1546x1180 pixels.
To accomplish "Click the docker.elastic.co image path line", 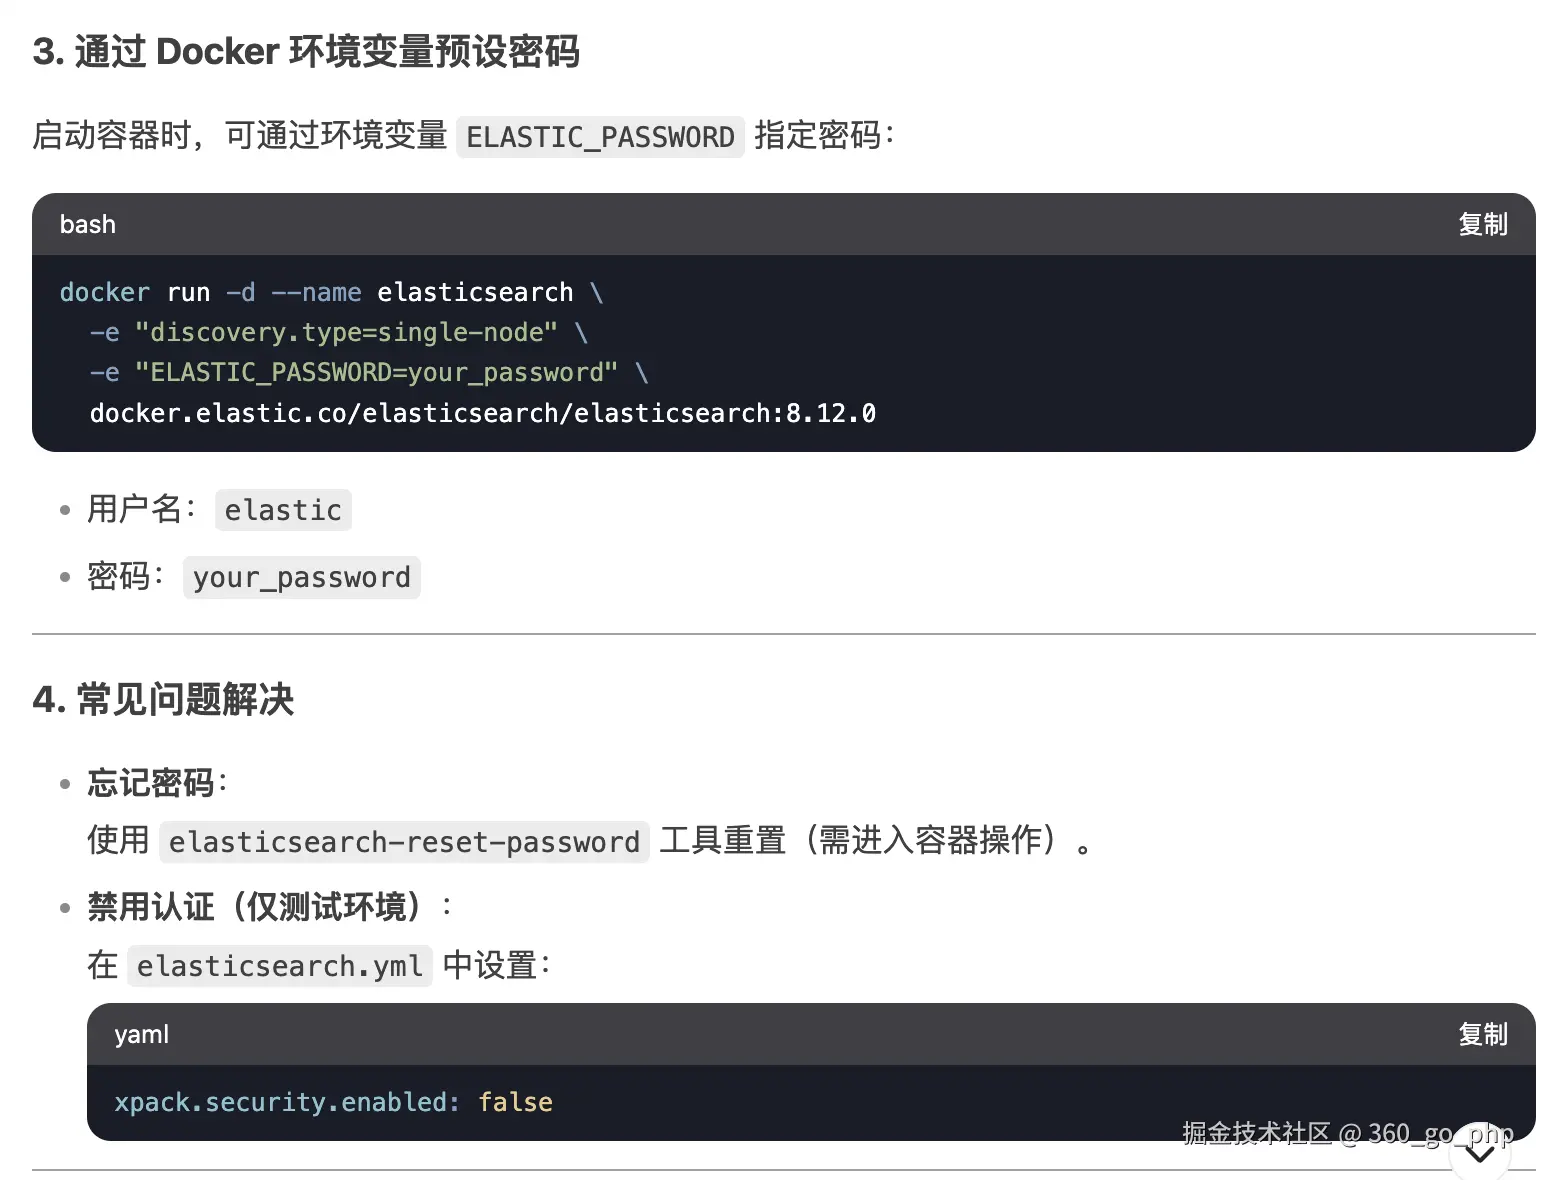I will pyautogui.click(x=482, y=413).
